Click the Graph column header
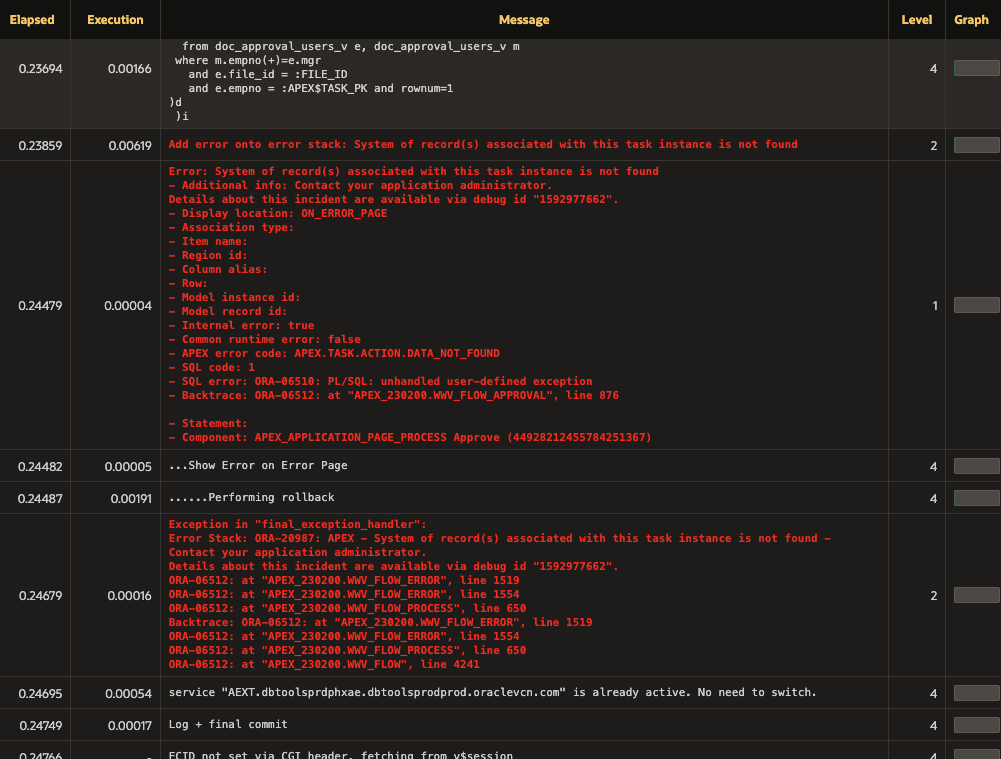Viewport: 1001px width, 759px height. point(971,20)
